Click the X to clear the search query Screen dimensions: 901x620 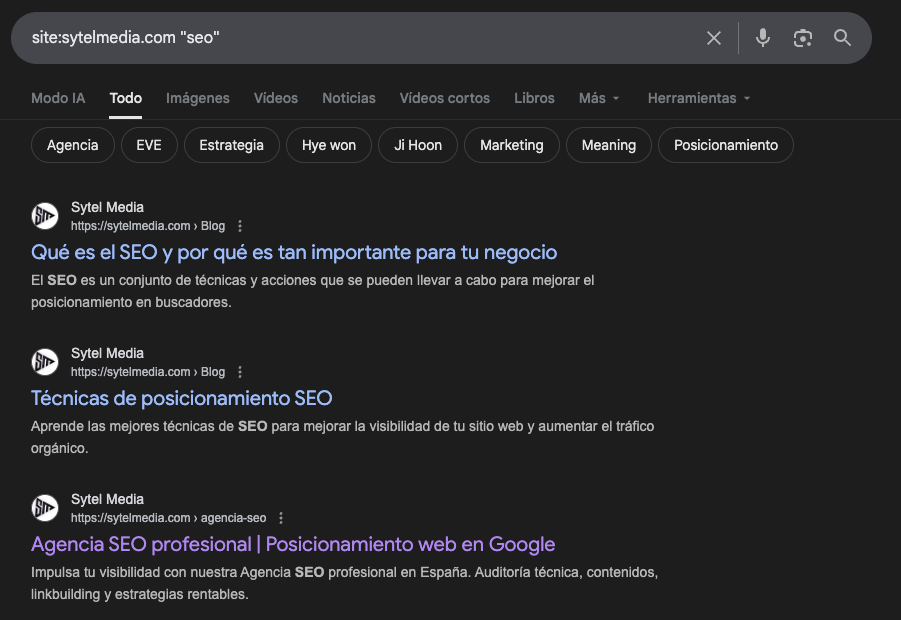714,37
